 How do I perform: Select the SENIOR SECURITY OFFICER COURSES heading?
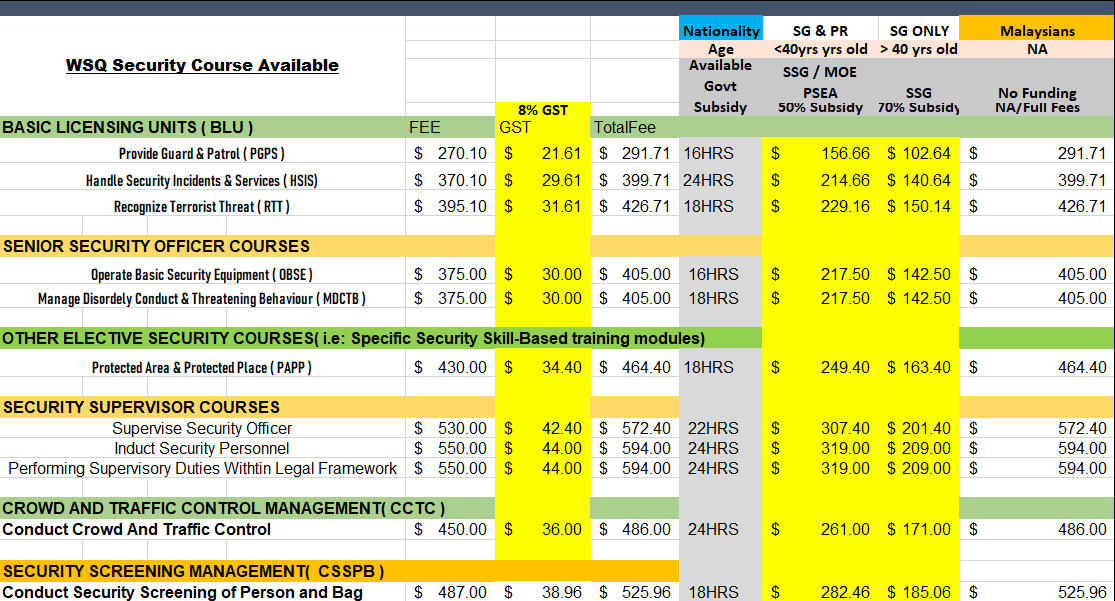(156, 246)
